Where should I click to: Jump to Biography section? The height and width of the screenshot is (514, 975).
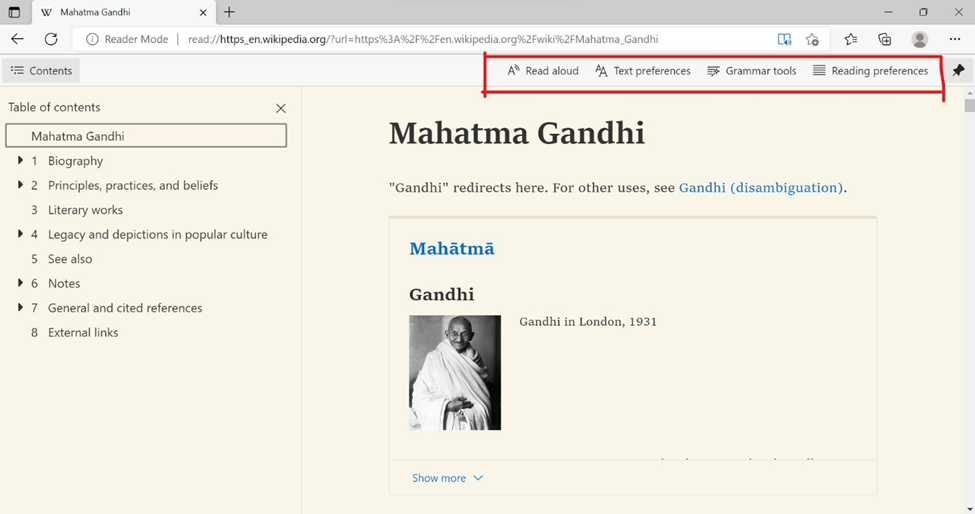click(75, 161)
